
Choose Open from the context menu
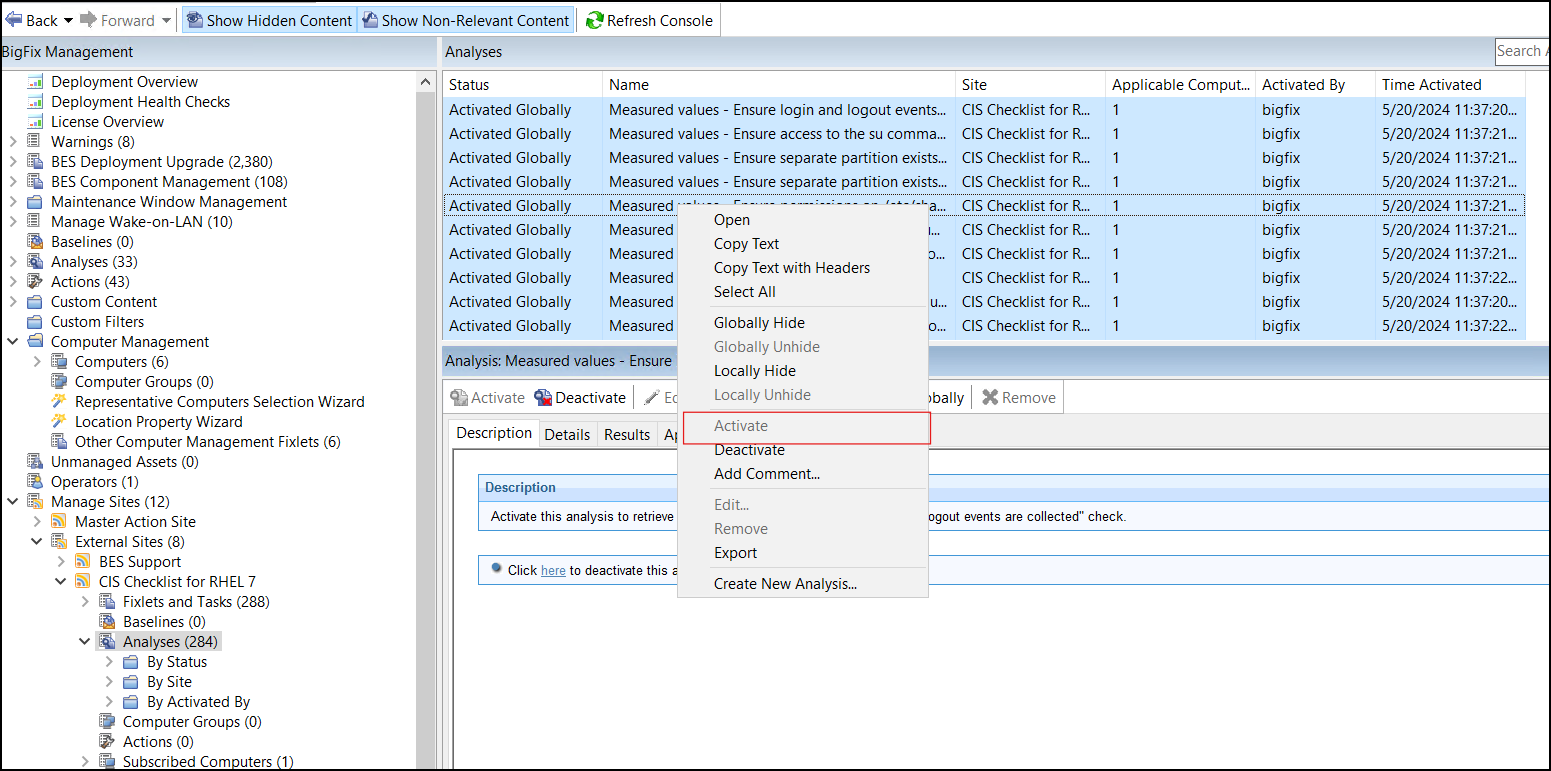point(803,220)
